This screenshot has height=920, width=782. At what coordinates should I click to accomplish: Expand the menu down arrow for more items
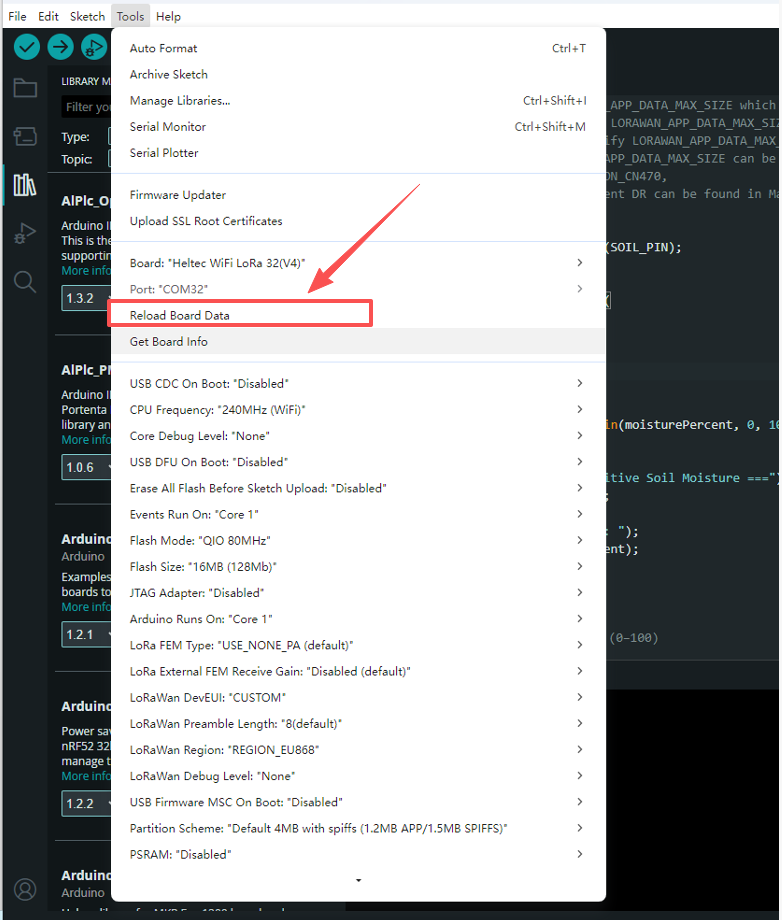[x=358, y=880]
